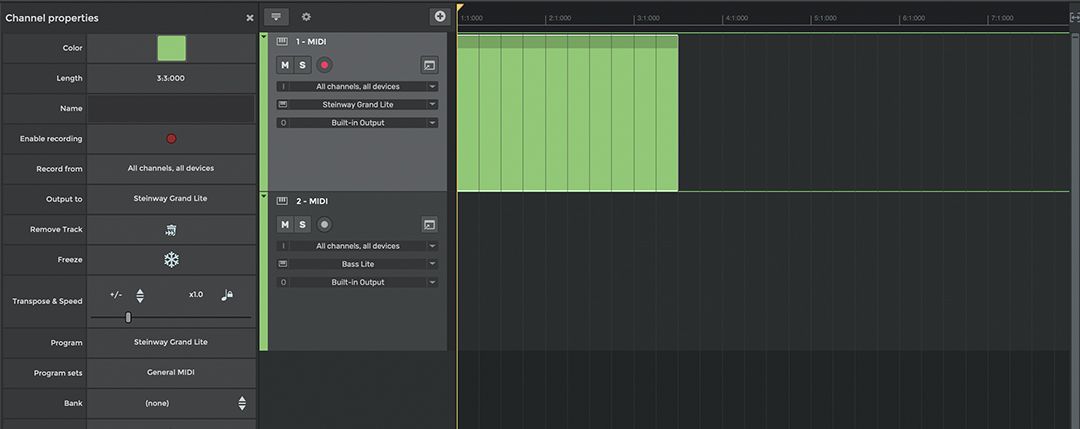
Task: Mute track 1 - MIDI
Action: [285, 65]
